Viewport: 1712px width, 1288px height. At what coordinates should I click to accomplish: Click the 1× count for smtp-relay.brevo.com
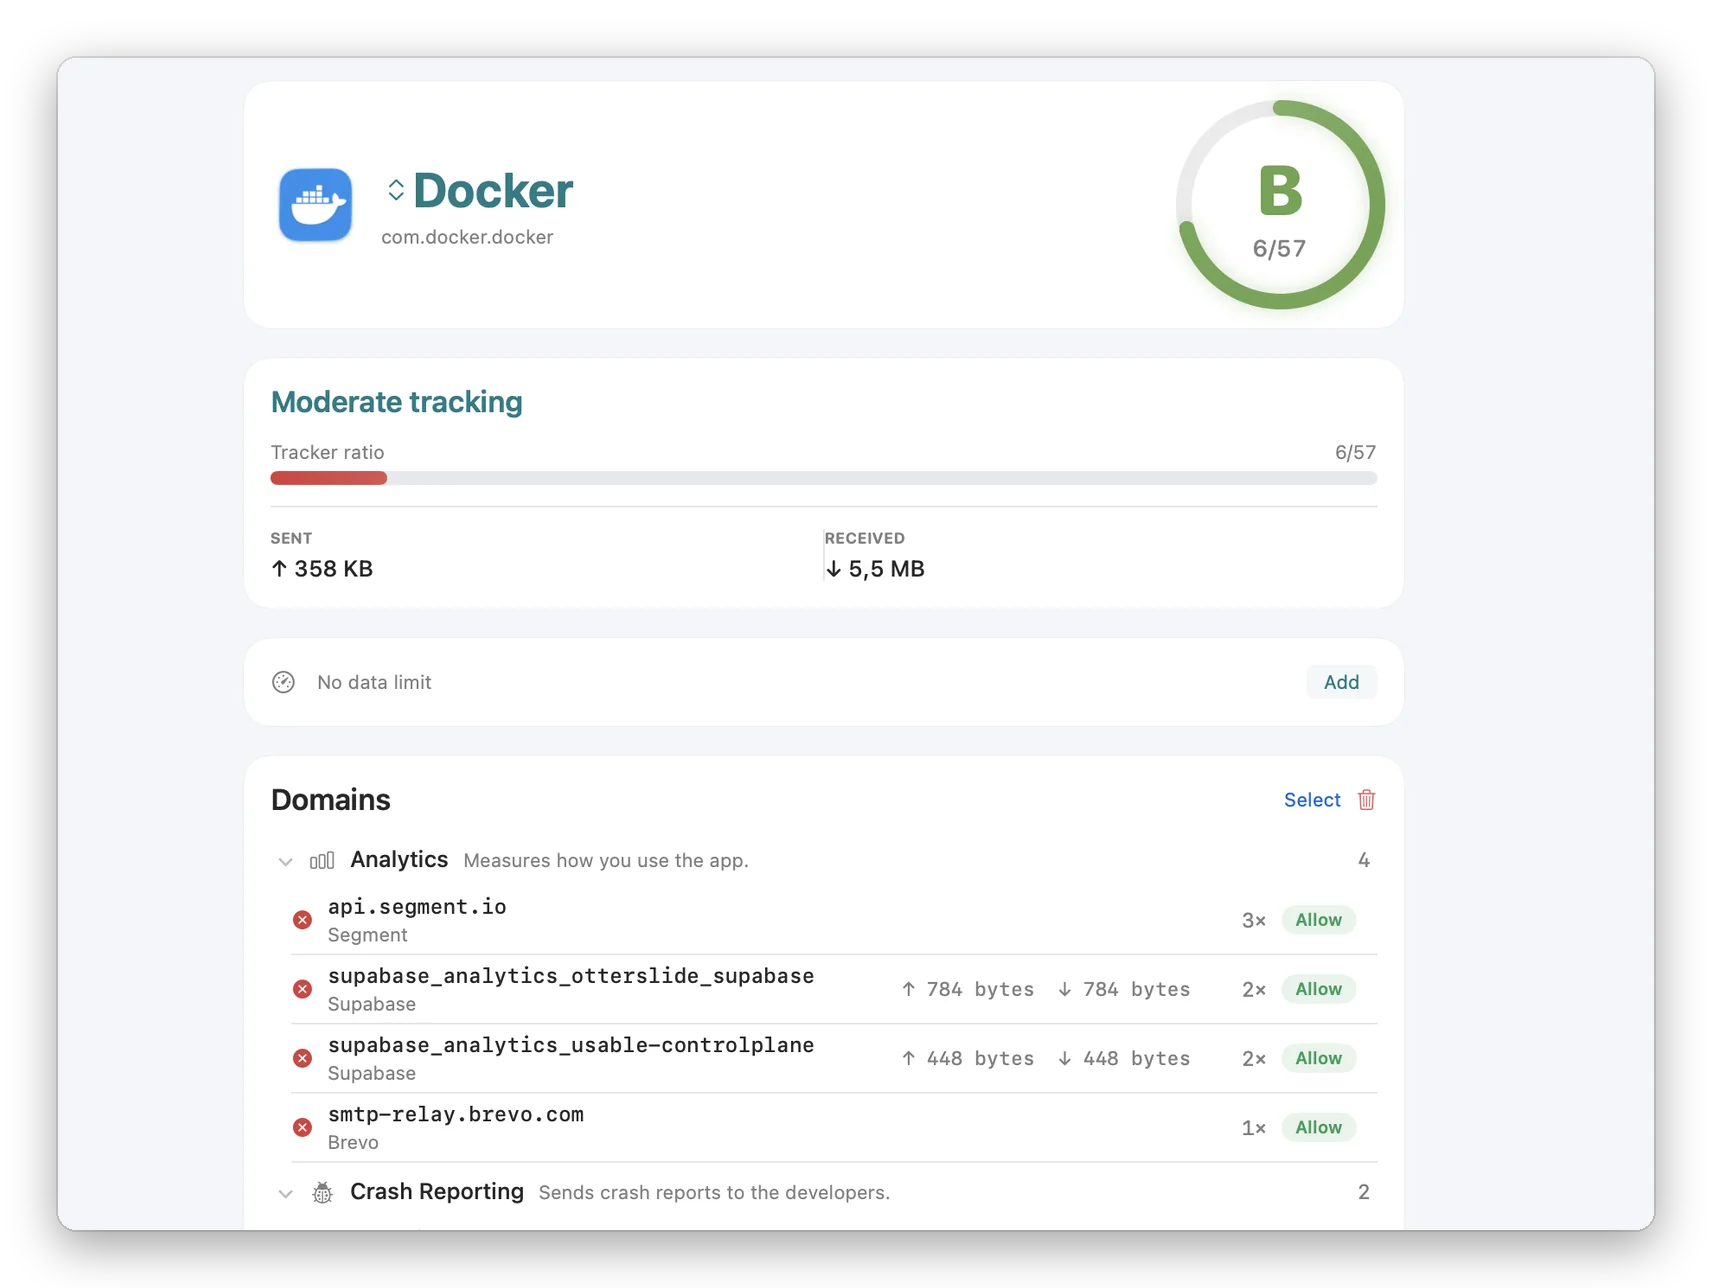pos(1254,1127)
